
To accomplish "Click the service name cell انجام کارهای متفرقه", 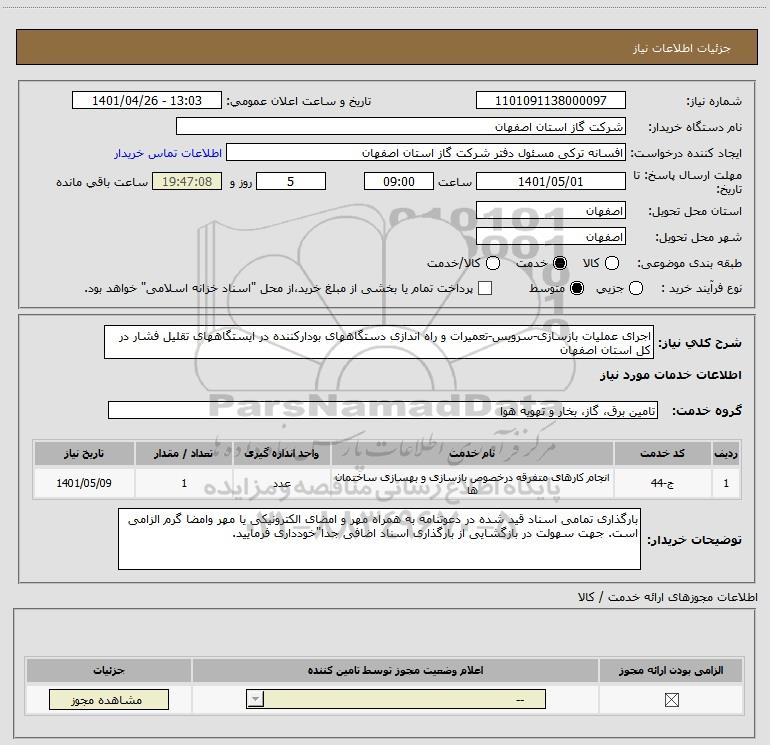I will coord(472,483).
